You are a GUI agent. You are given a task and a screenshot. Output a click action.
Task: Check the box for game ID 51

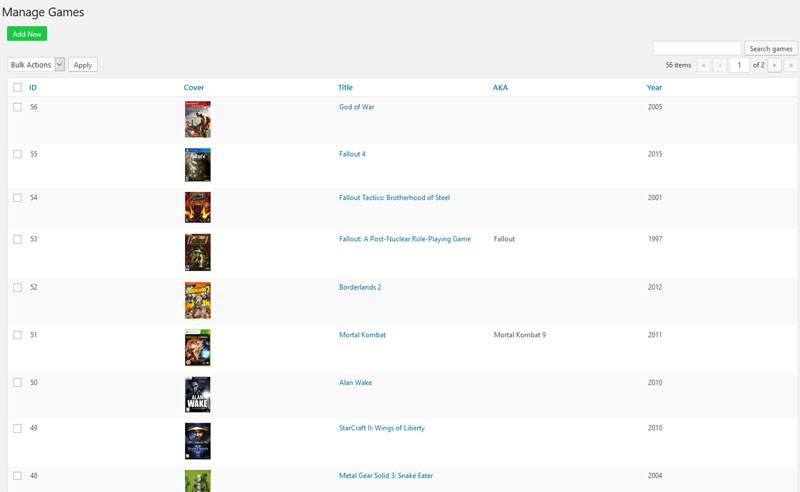(x=17, y=335)
